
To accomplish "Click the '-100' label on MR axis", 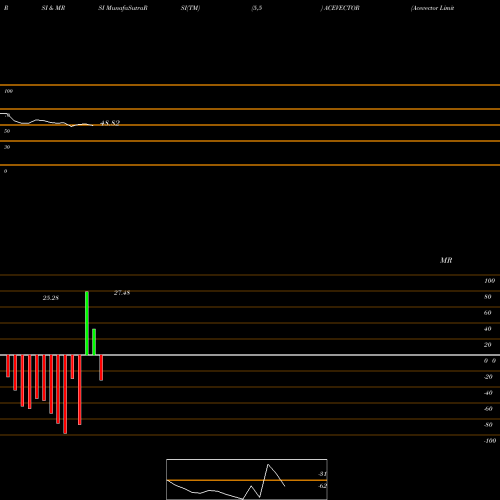I will coord(490,441).
